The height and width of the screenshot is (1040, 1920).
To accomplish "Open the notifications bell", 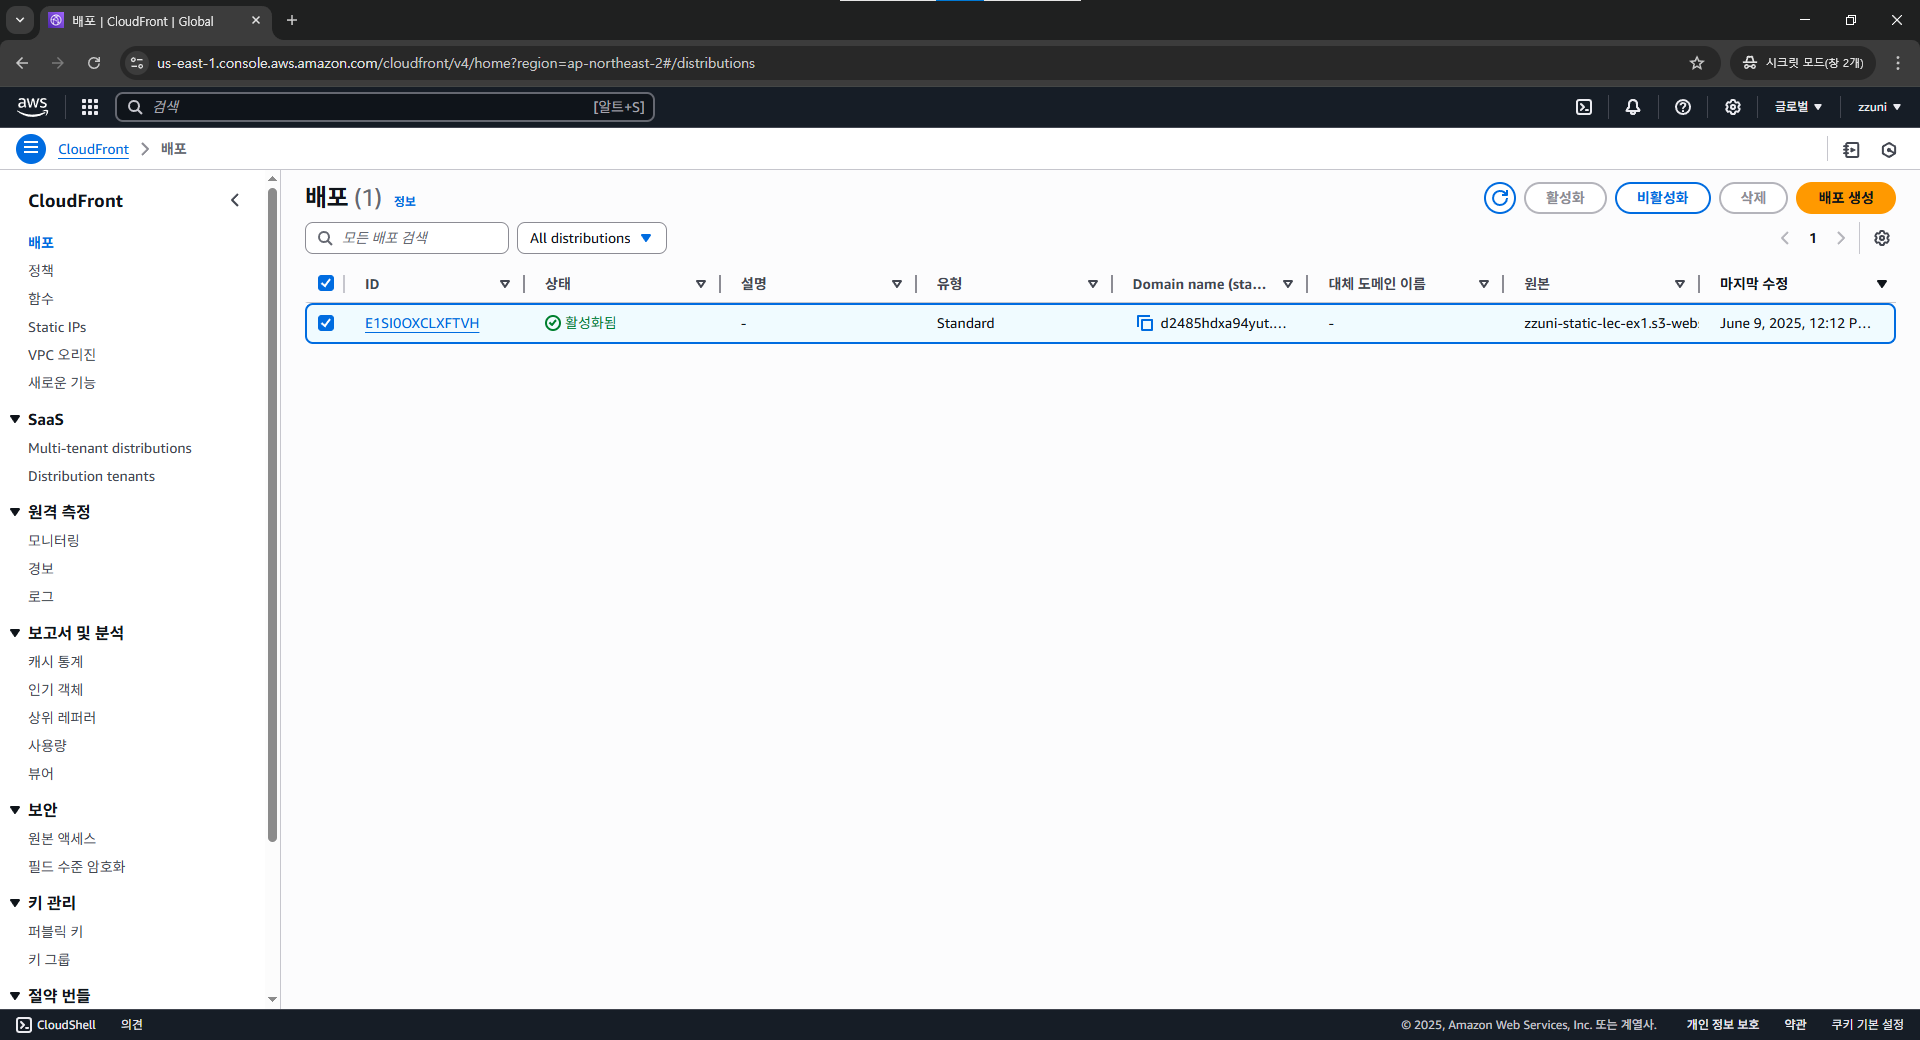I will (1633, 107).
